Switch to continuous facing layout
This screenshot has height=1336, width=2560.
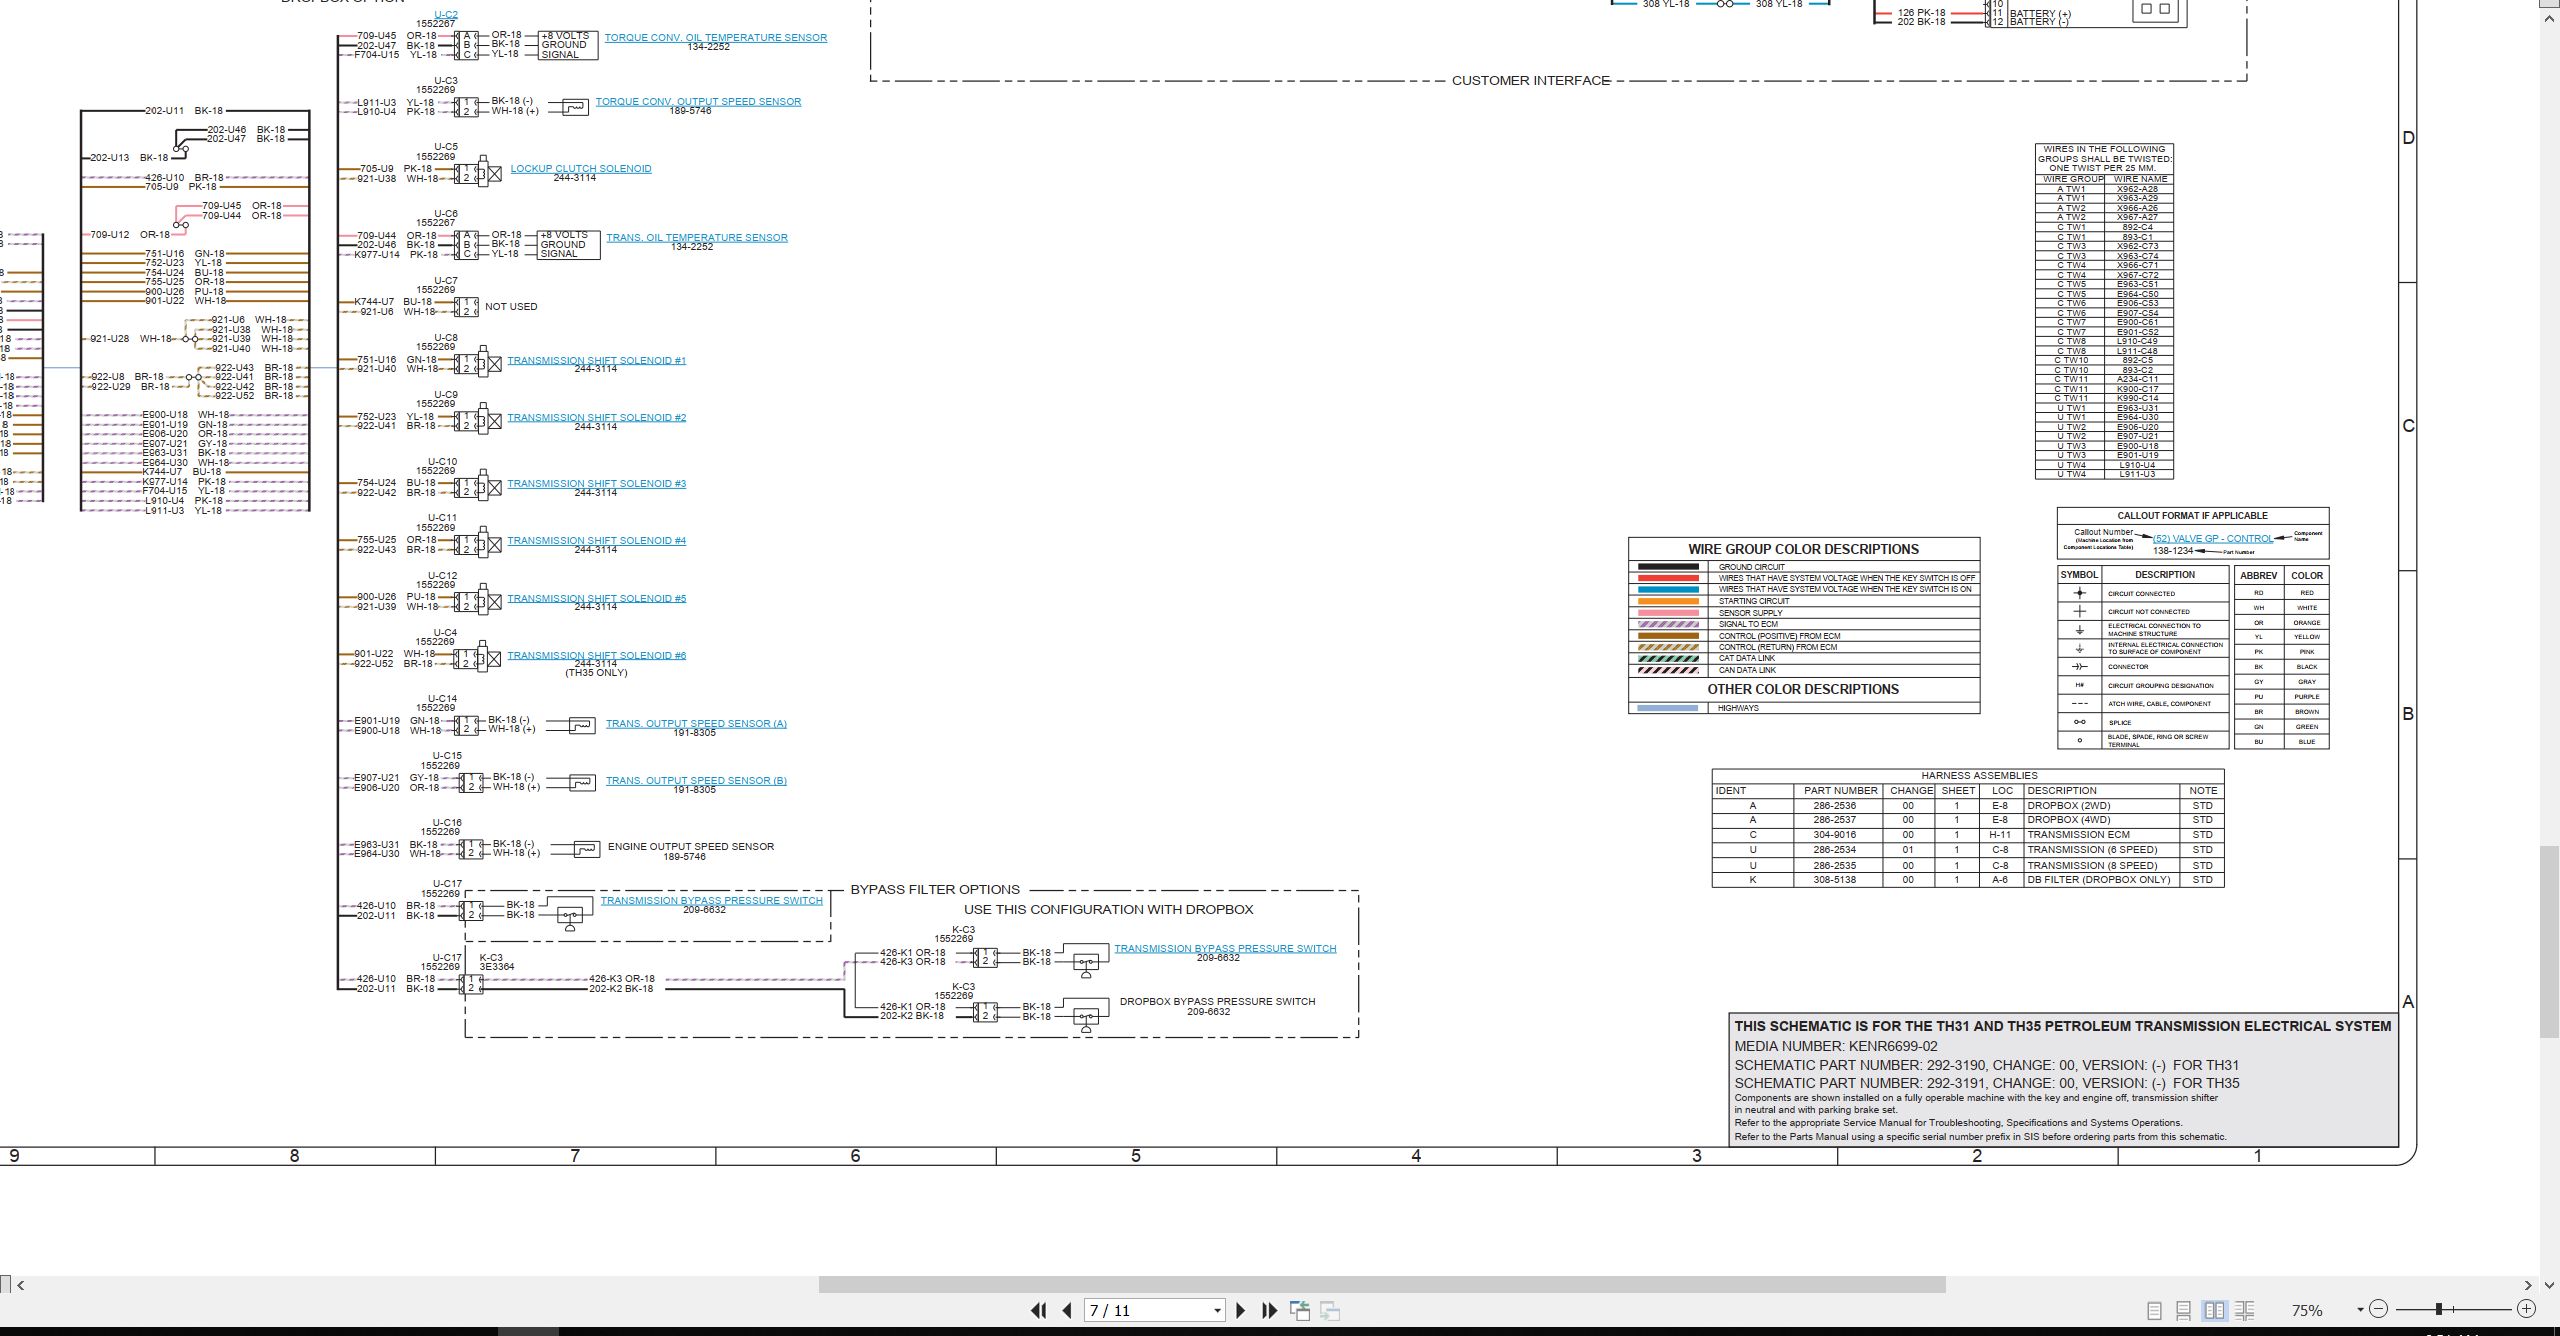2245,1310
